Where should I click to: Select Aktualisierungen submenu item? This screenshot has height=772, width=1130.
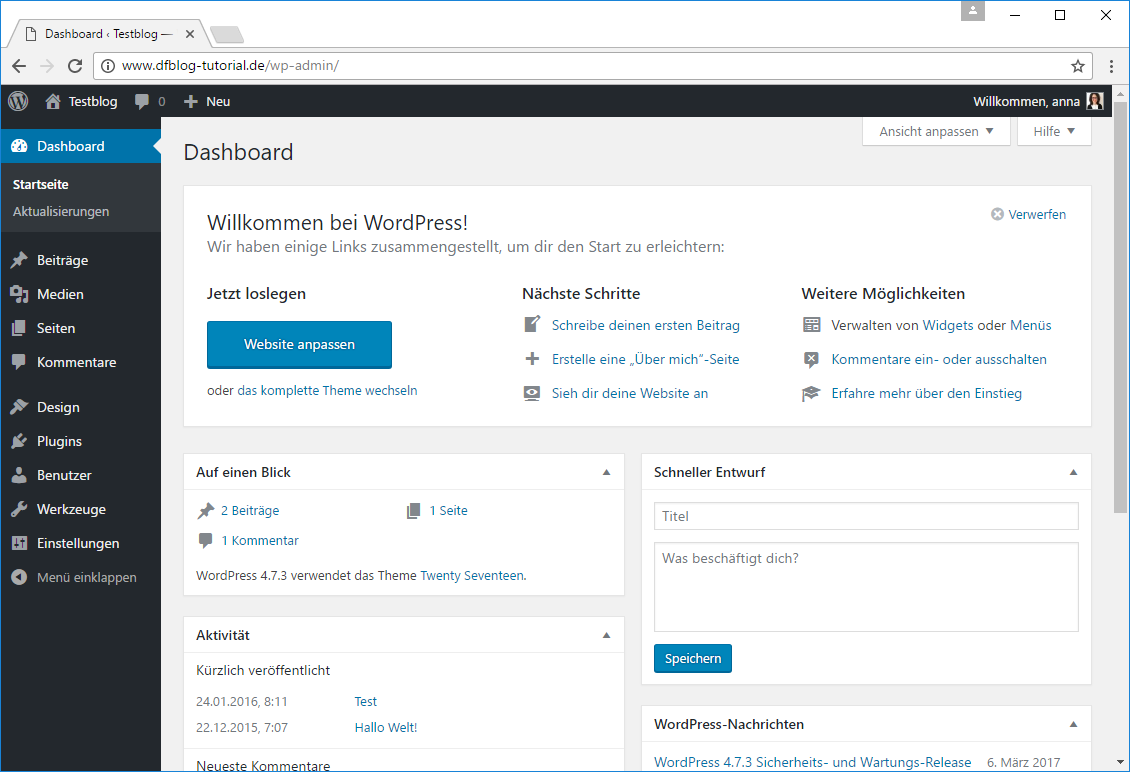coord(61,211)
